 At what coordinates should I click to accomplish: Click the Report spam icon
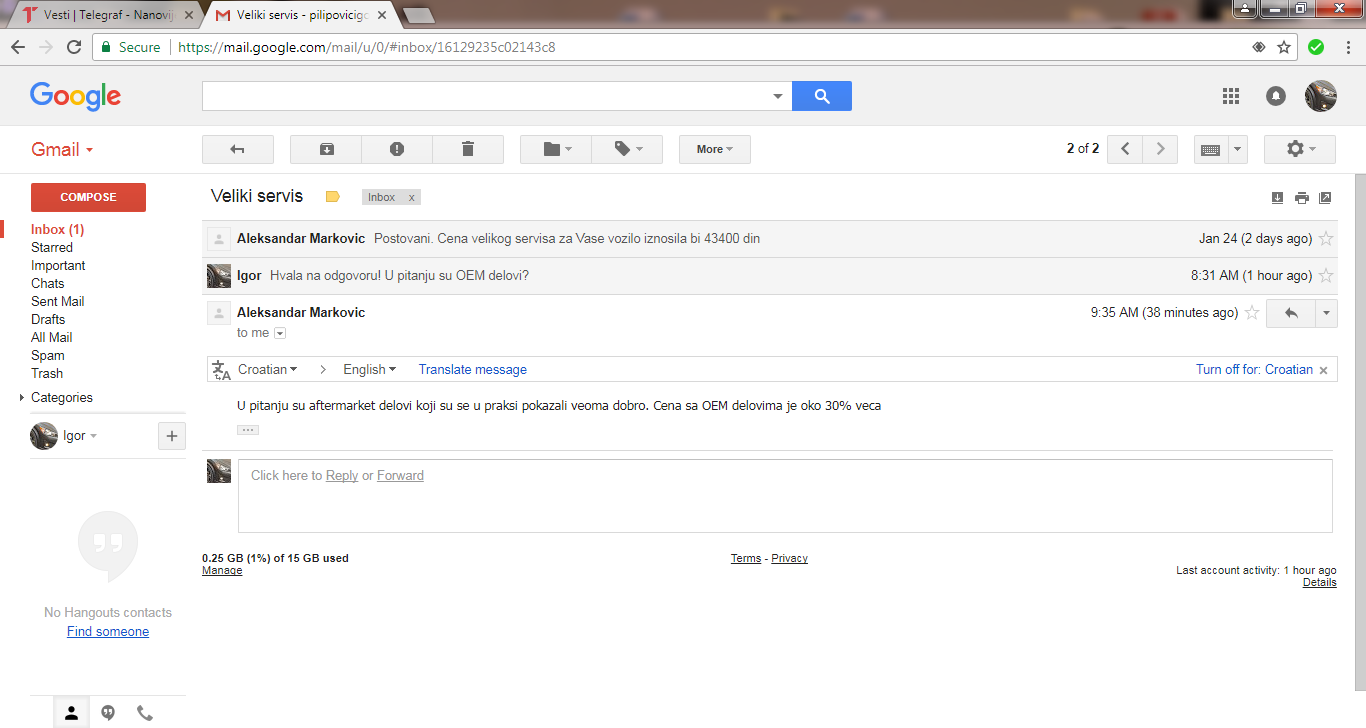[x=397, y=149]
